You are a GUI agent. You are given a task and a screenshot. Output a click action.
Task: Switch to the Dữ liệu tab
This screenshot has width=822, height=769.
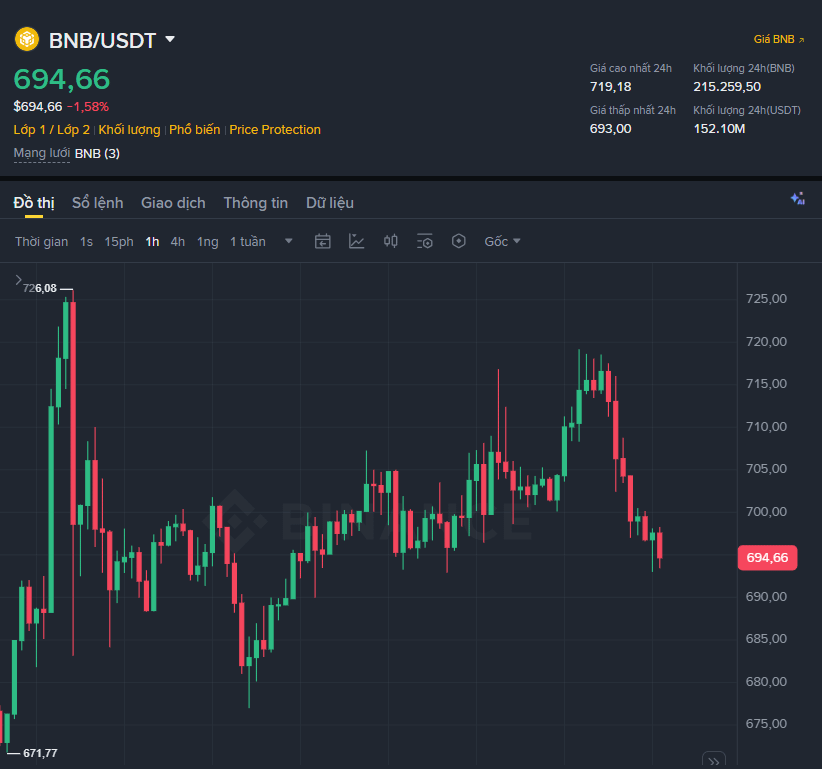(330, 203)
